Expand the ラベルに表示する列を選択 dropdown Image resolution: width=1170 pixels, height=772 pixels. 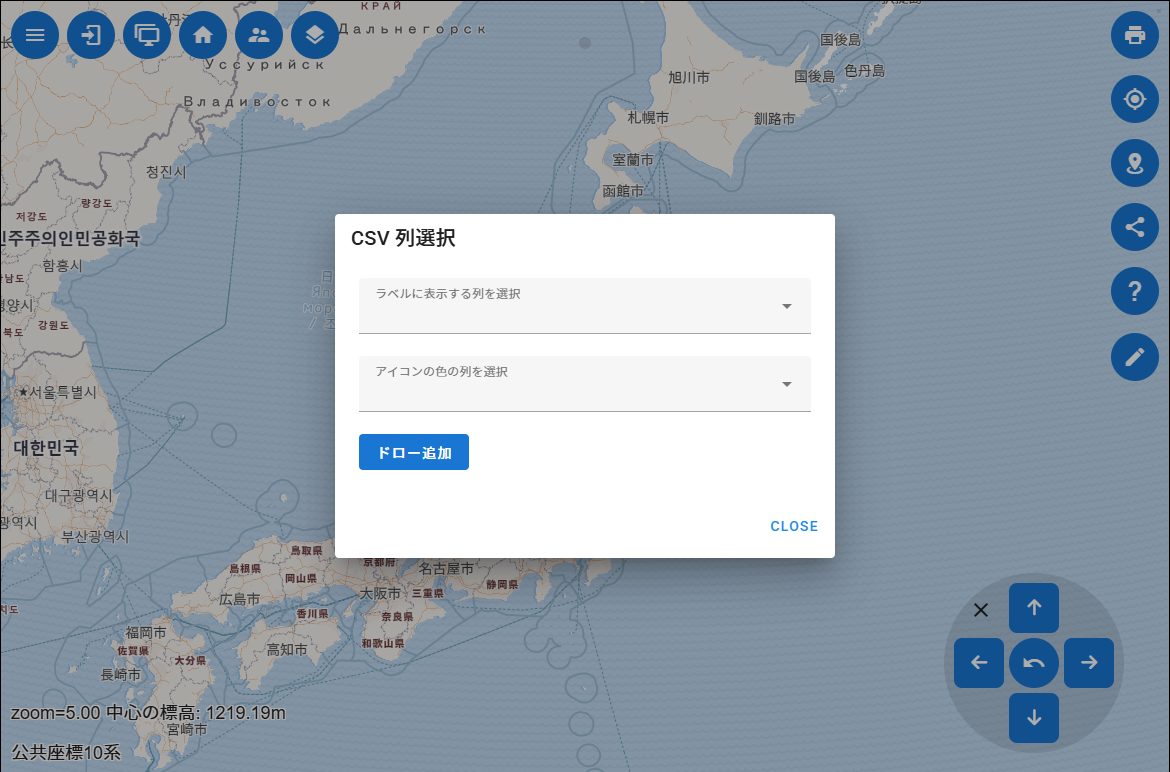pyautogui.click(x=584, y=306)
